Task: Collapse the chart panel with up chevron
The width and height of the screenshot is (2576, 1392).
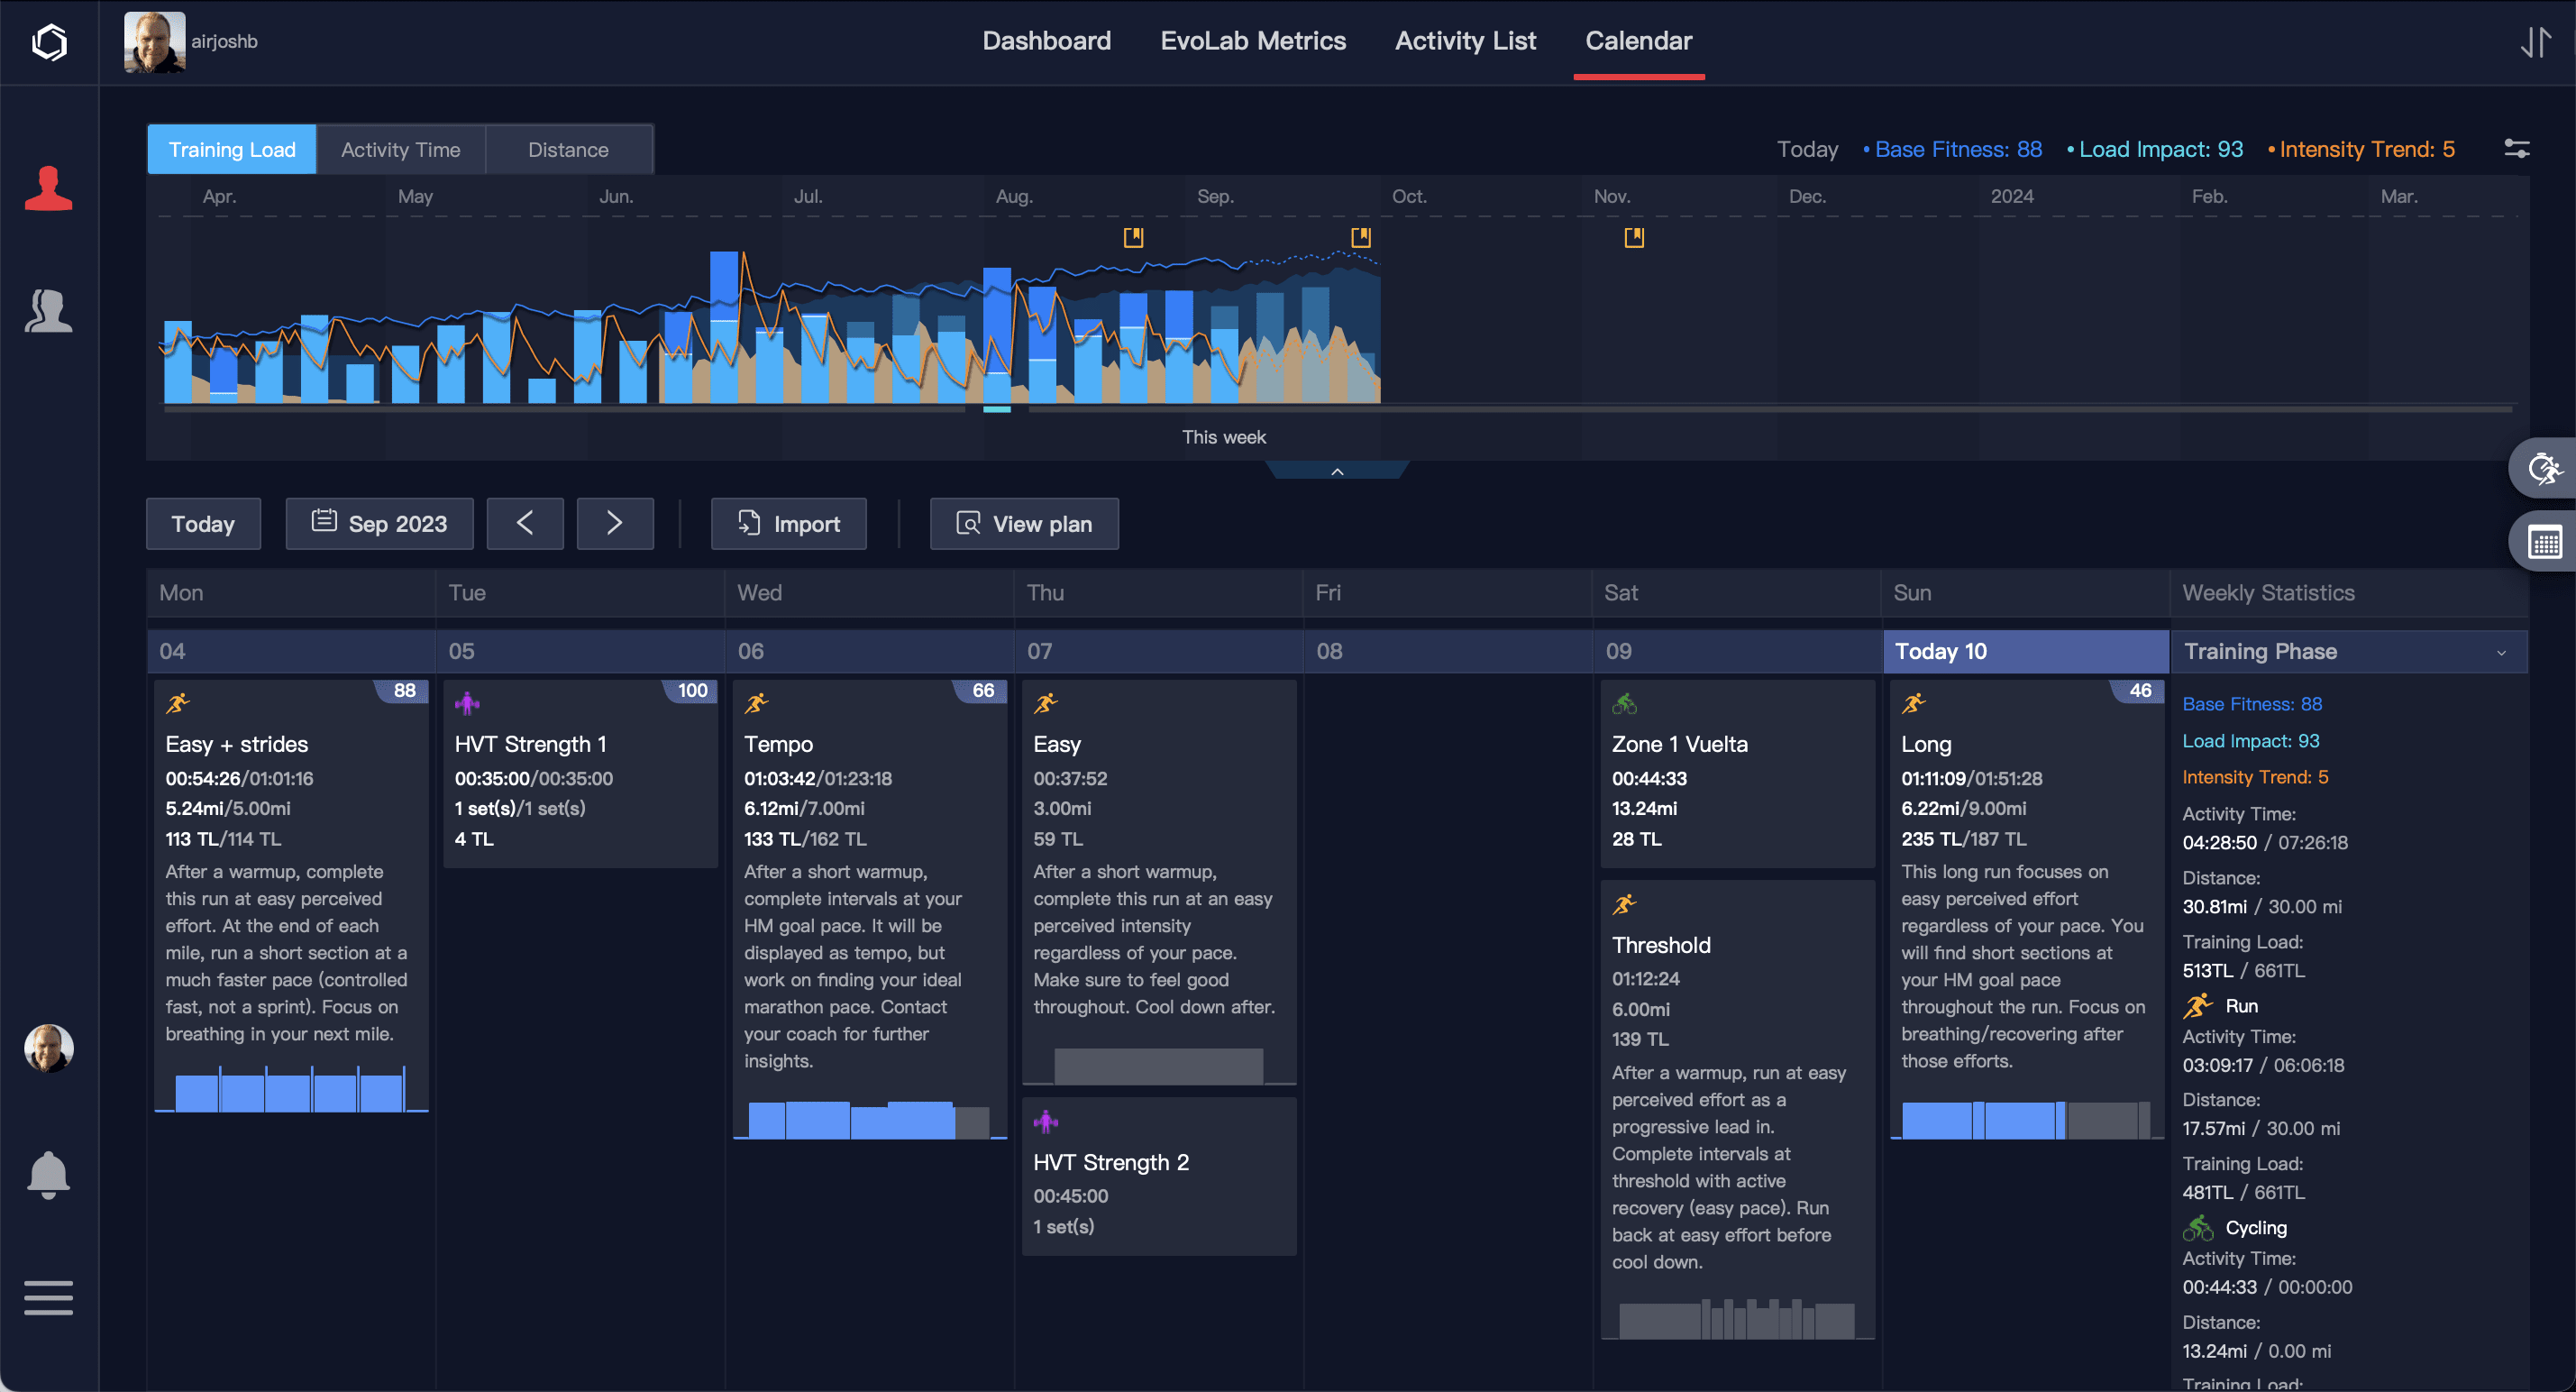Action: 1337,471
